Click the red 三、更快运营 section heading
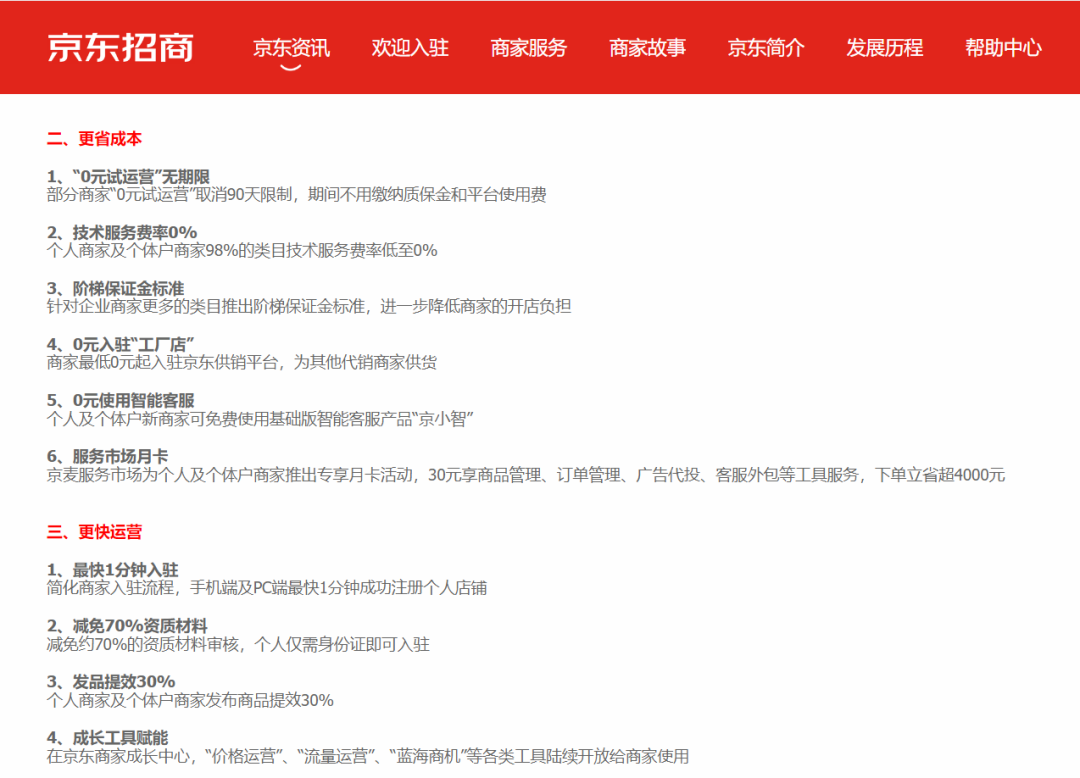This screenshot has width=1080, height=778. (x=95, y=532)
